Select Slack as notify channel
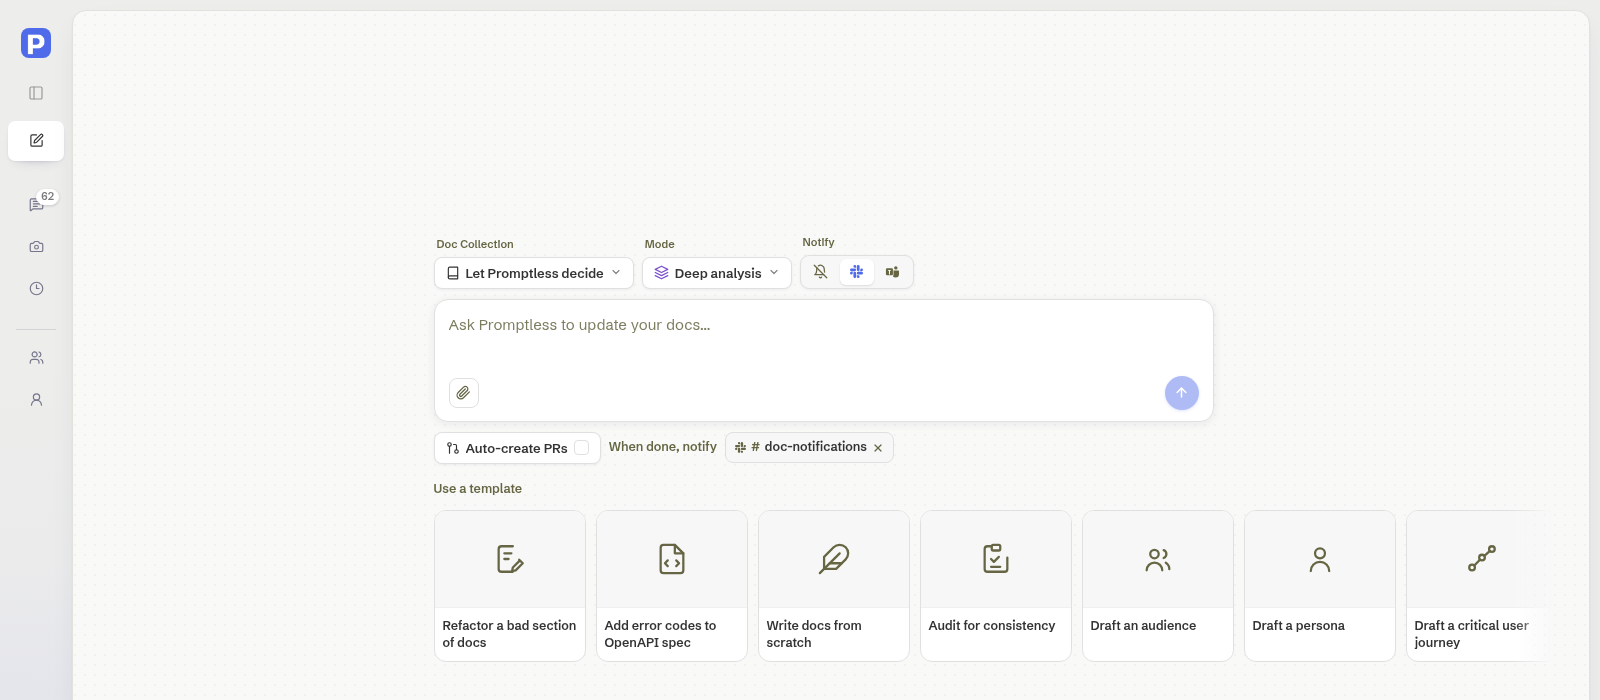Image resolution: width=1600 pixels, height=700 pixels. [x=857, y=272]
